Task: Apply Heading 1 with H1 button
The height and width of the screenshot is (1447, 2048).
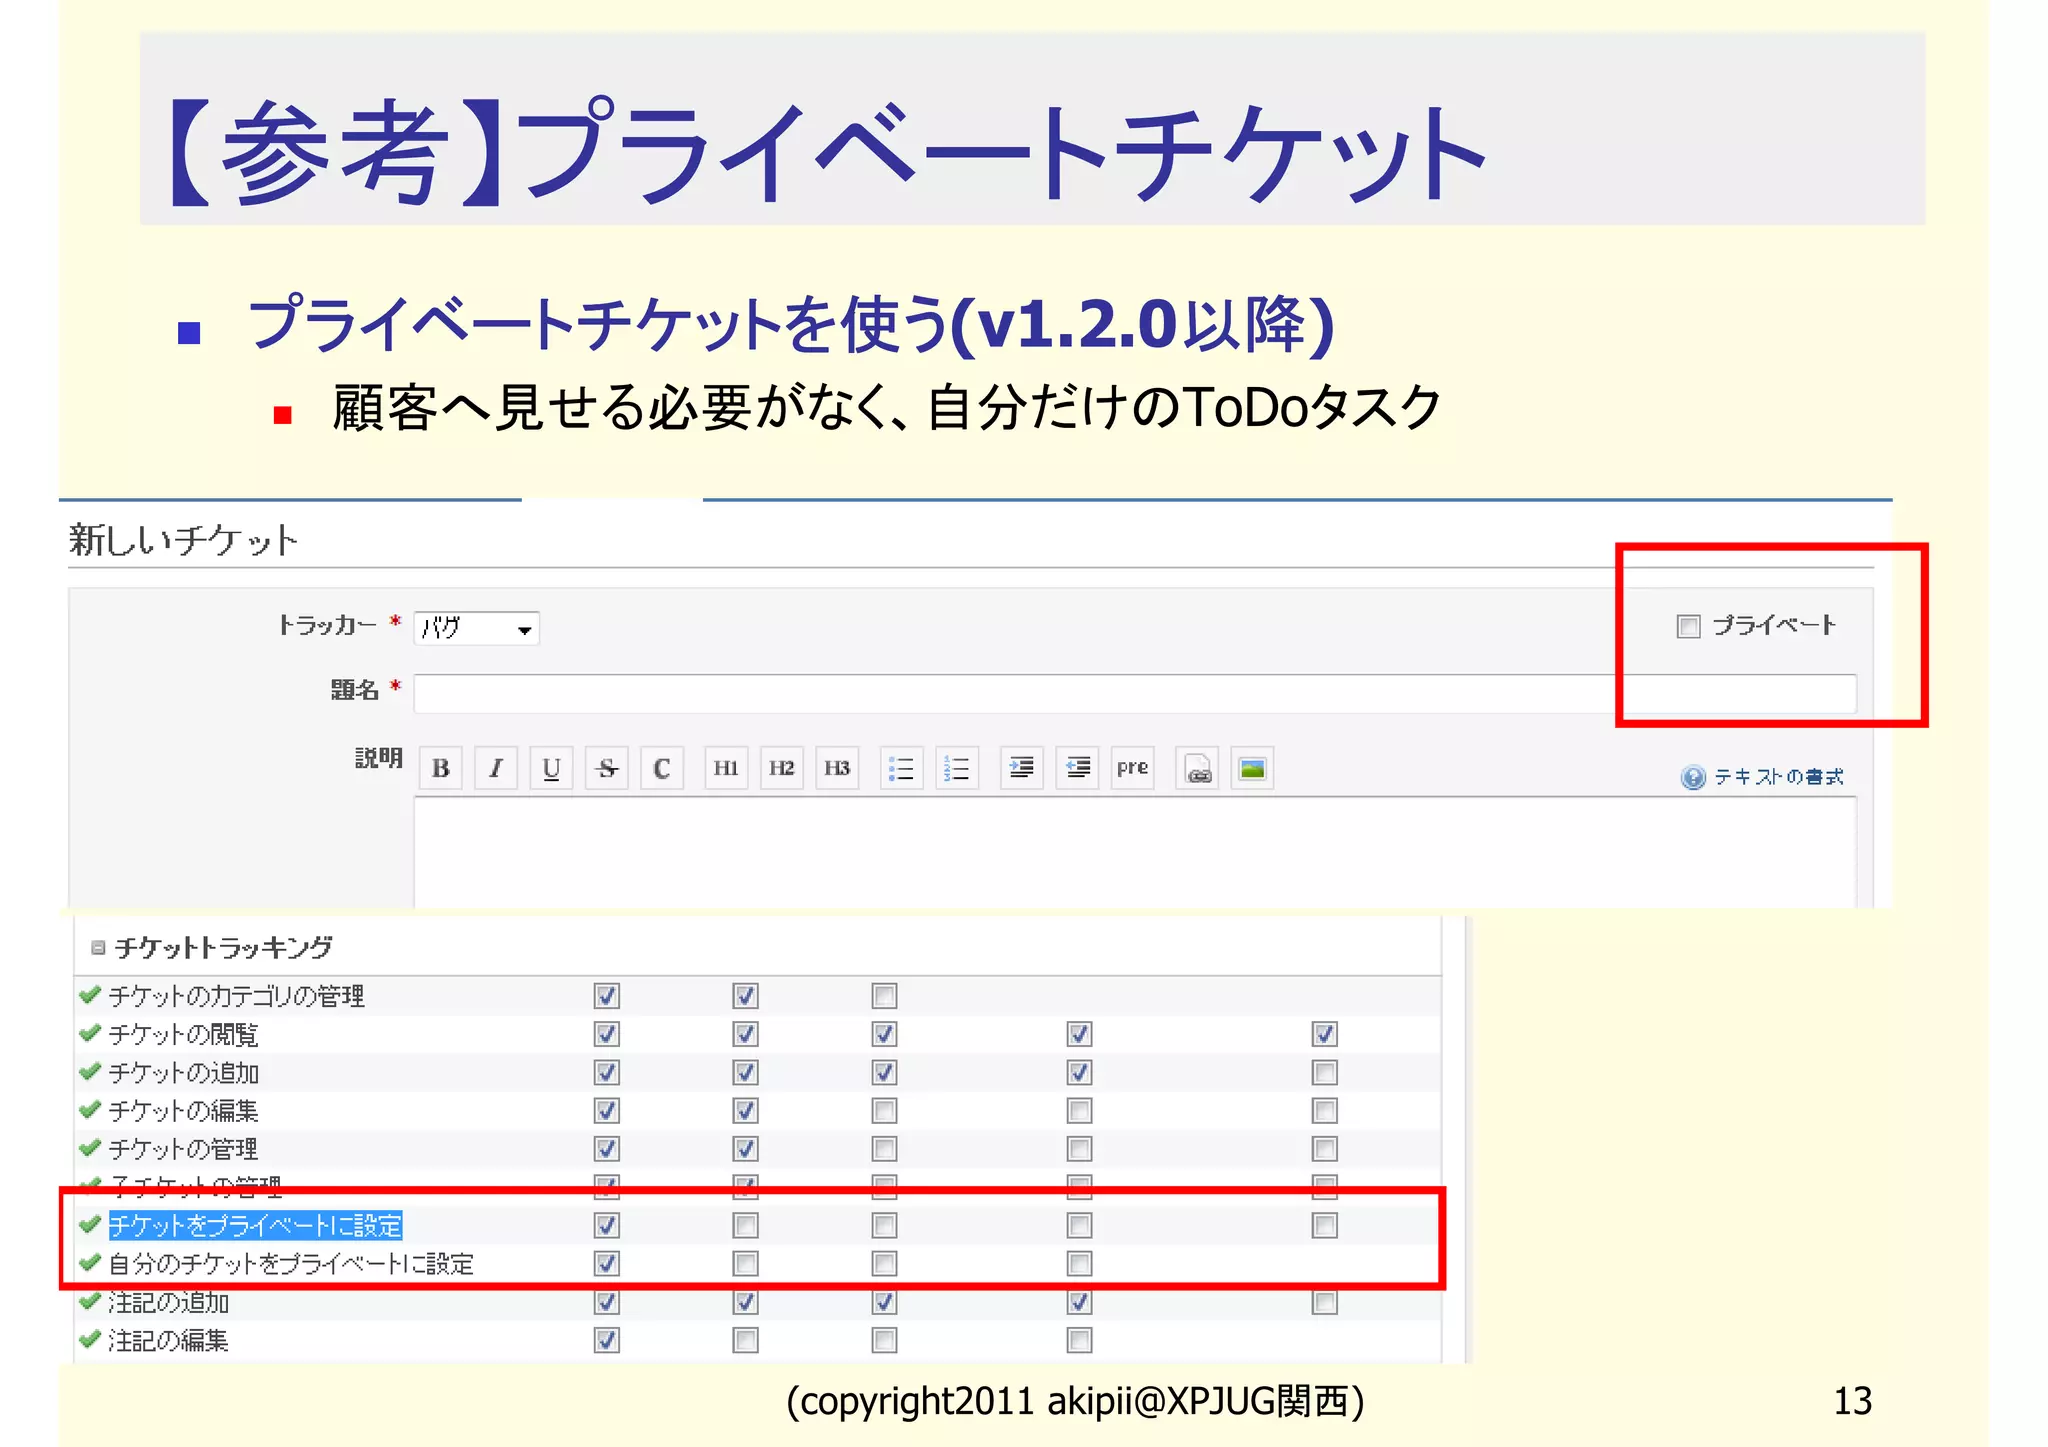Action: click(726, 768)
